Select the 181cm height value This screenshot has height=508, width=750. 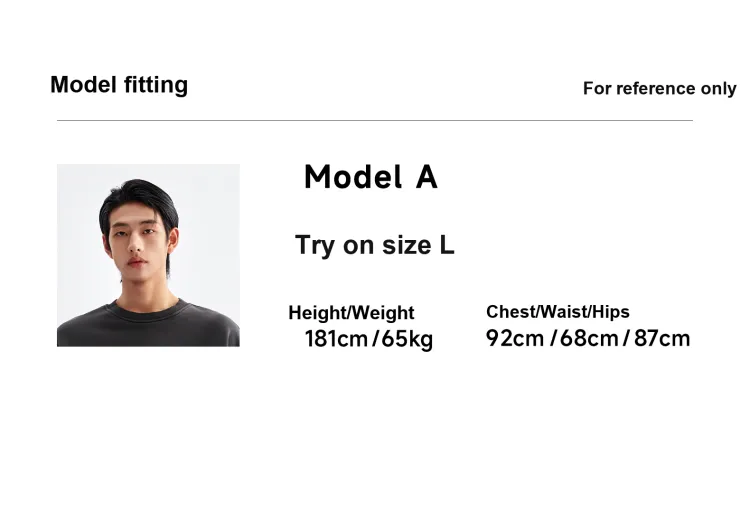pyautogui.click(x=336, y=339)
